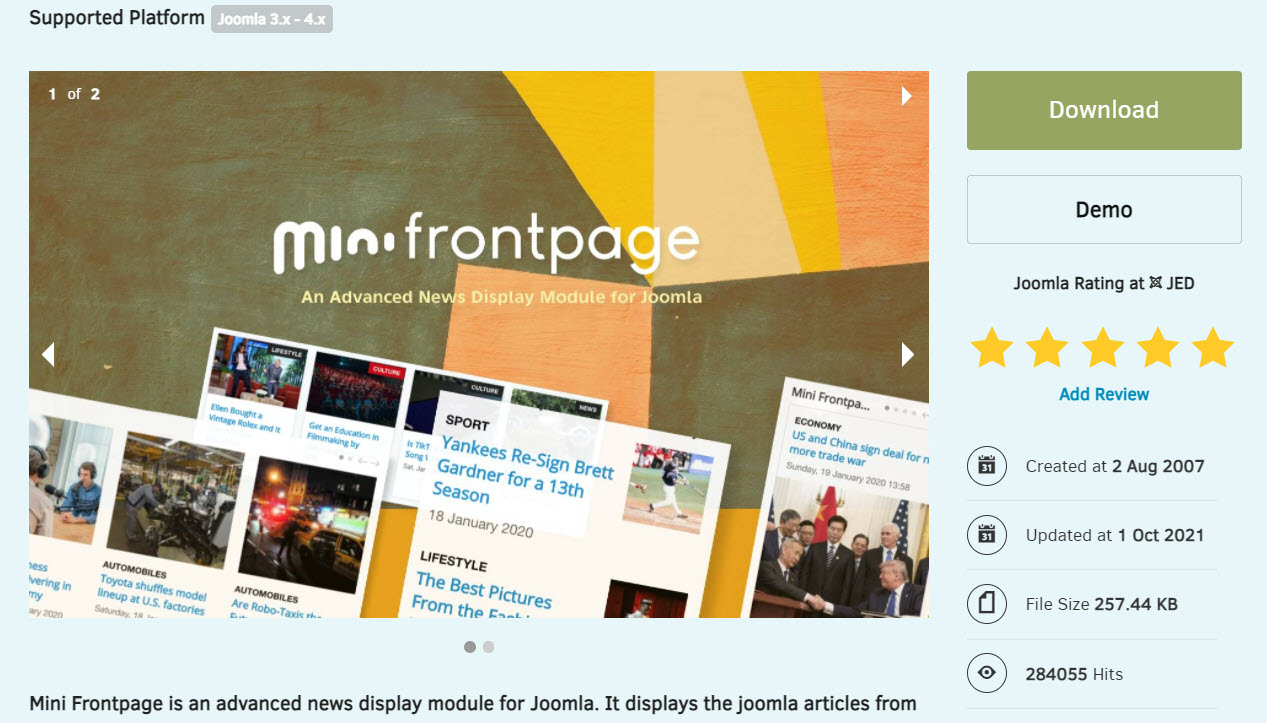The image size is (1267, 723).
Task: Click the third rating star
Action: tap(1103, 347)
